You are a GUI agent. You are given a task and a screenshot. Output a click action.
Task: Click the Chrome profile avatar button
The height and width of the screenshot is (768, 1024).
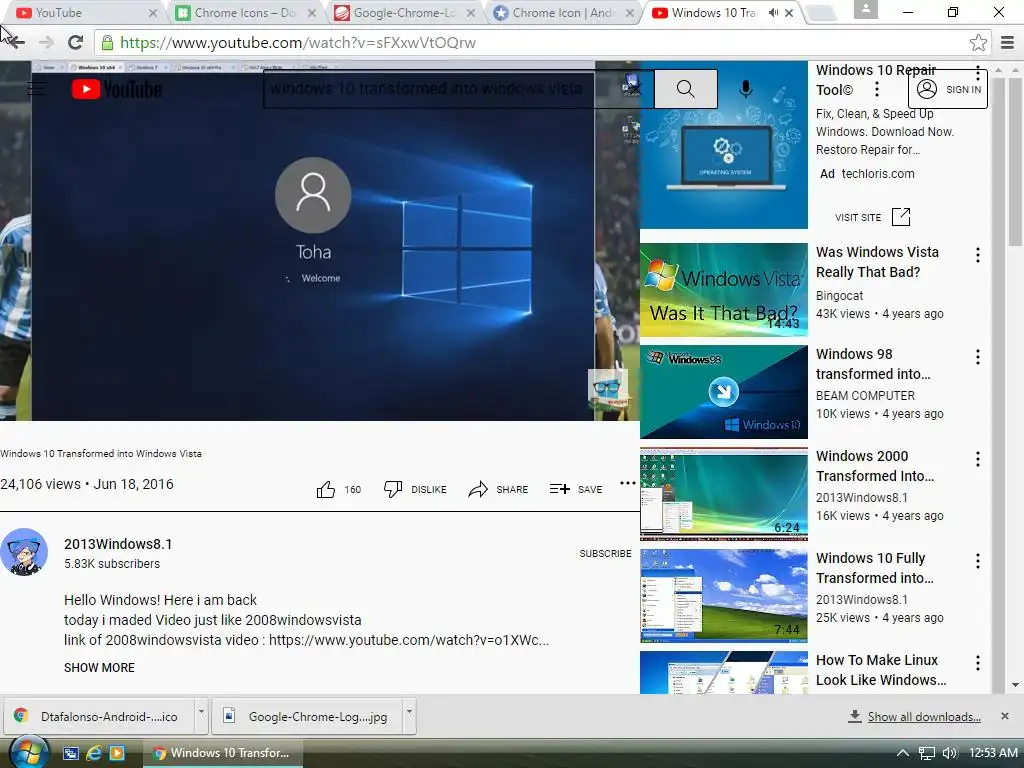(865, 9)
